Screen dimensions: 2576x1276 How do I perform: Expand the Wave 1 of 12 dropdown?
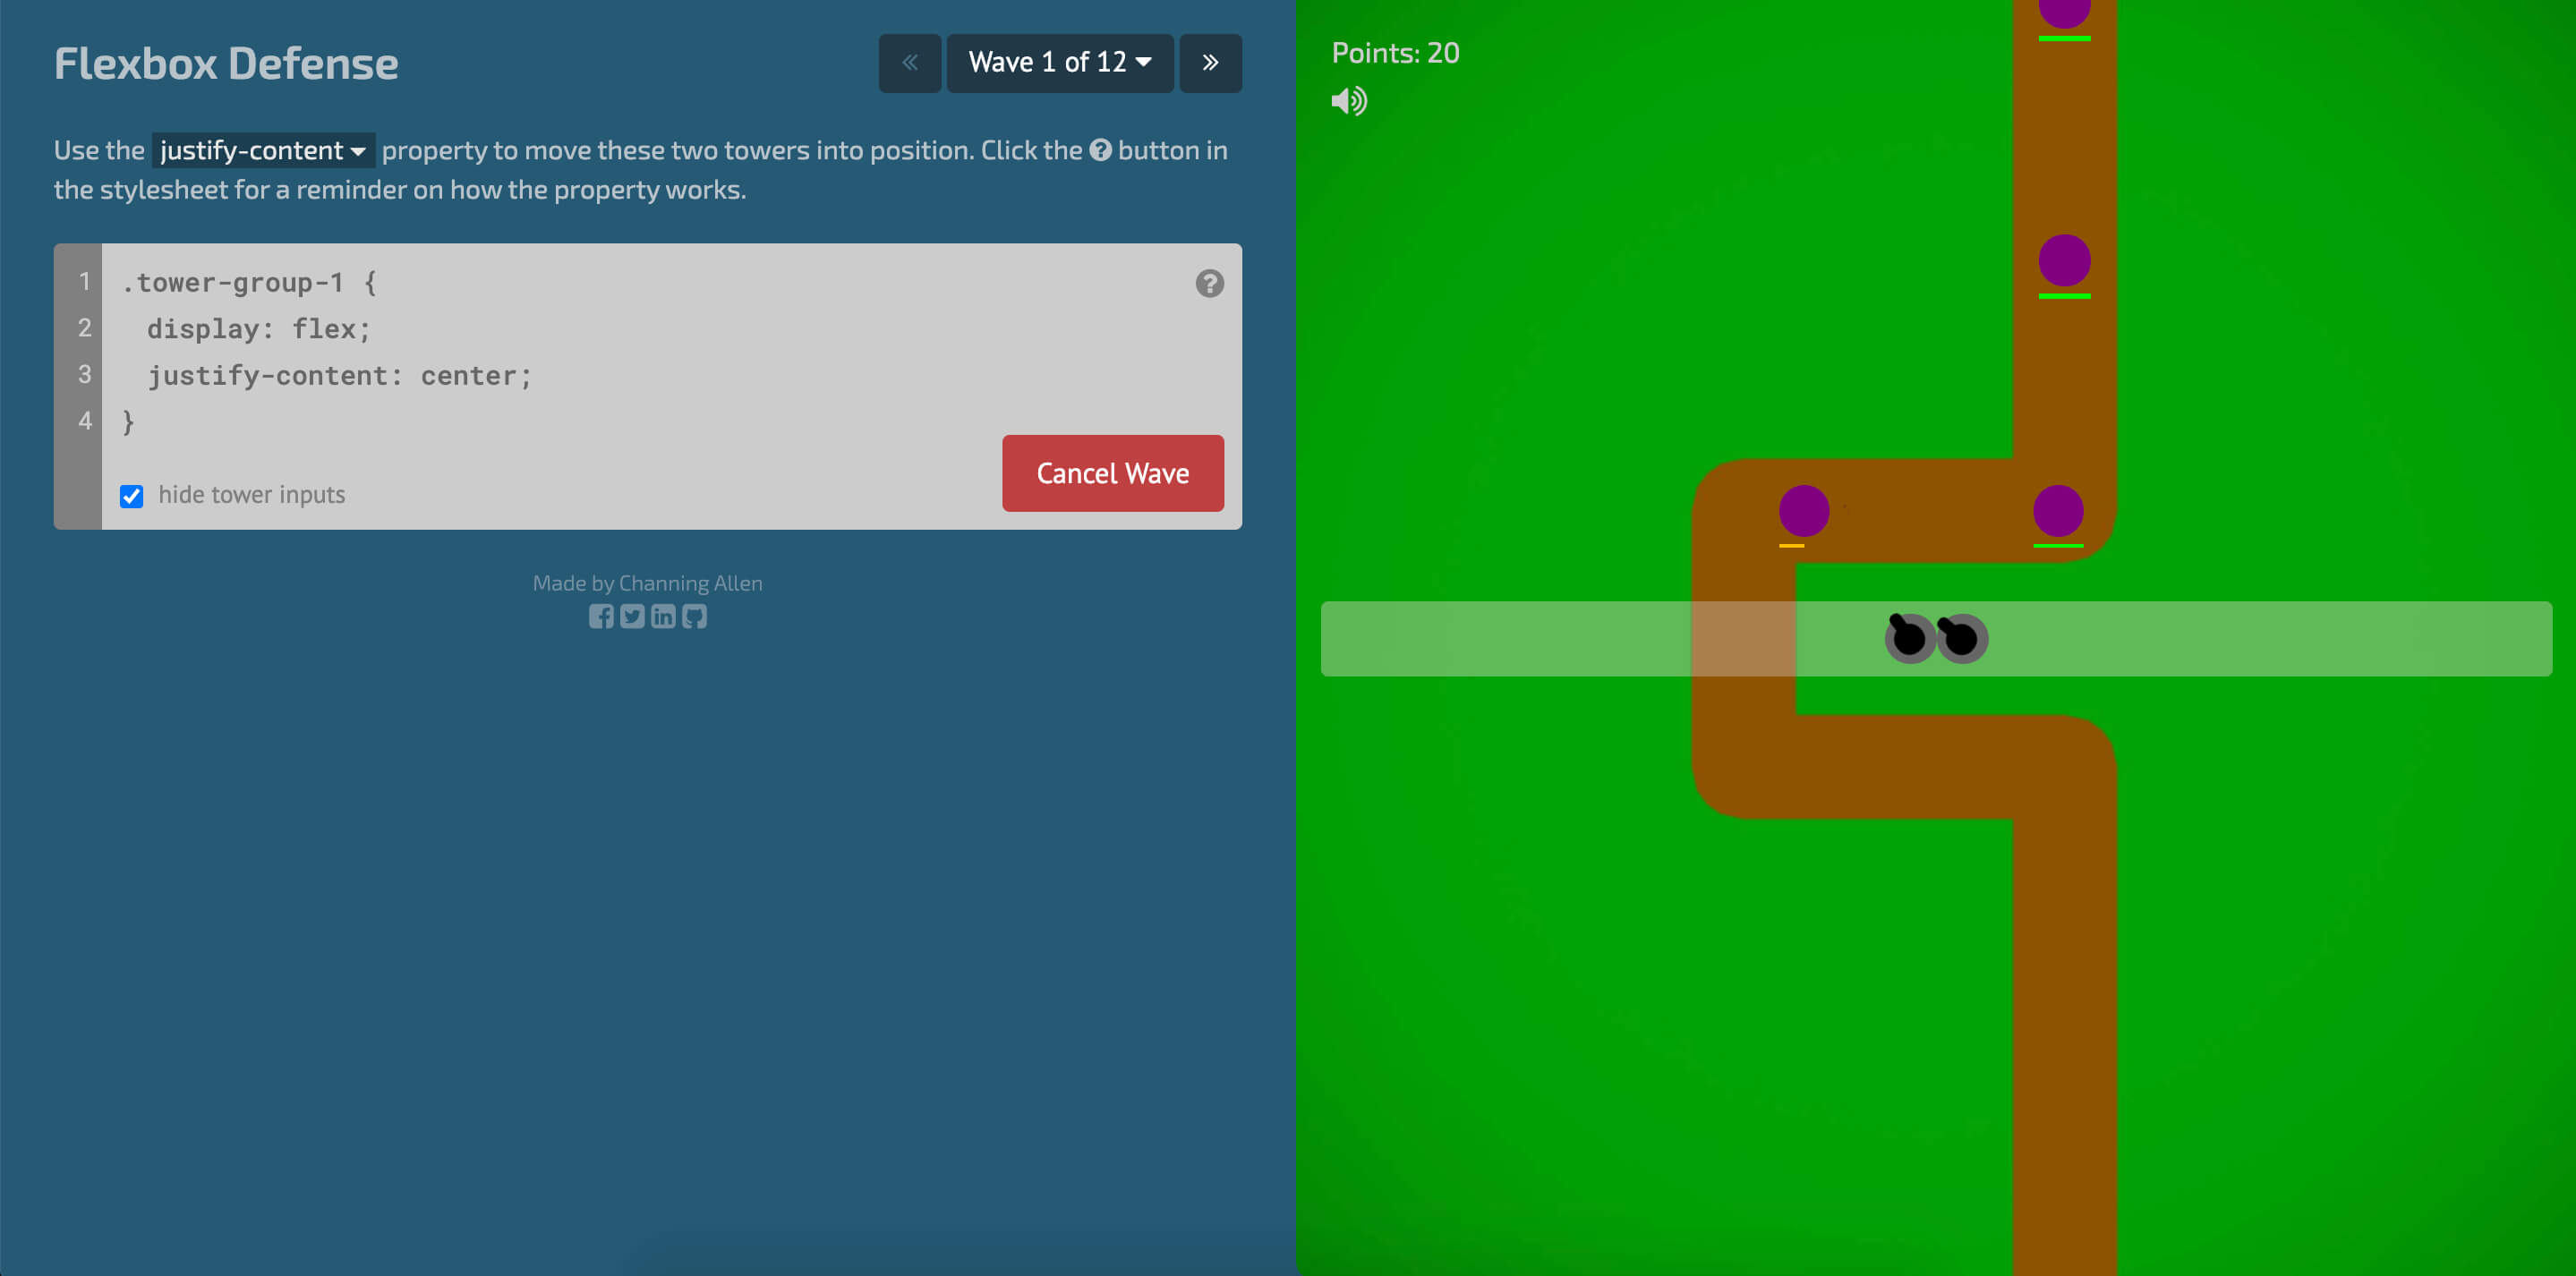1058,63
